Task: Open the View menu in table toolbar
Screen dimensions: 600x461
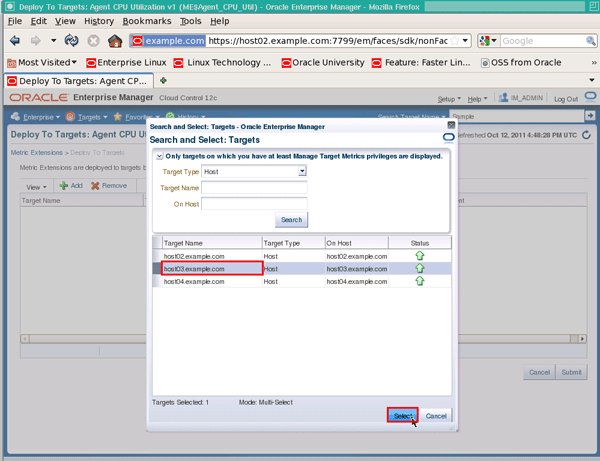Action: tap(36, 187)
